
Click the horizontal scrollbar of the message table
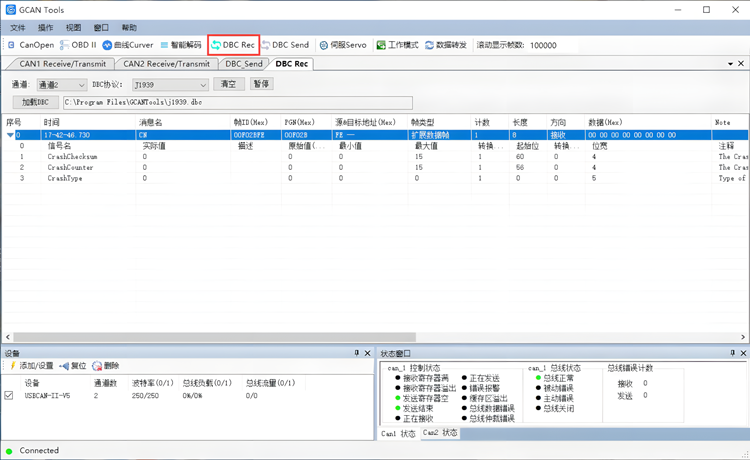pyautogui.click(x=370, y=338)
